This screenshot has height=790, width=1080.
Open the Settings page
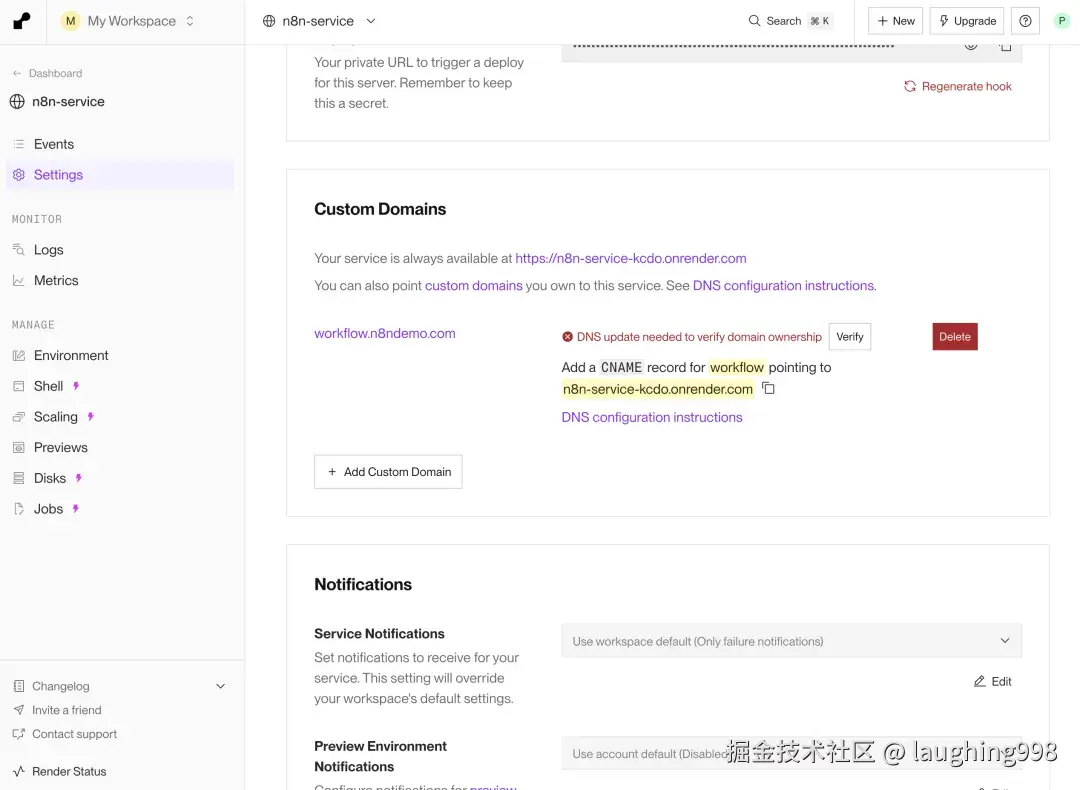tap(120, 175)
